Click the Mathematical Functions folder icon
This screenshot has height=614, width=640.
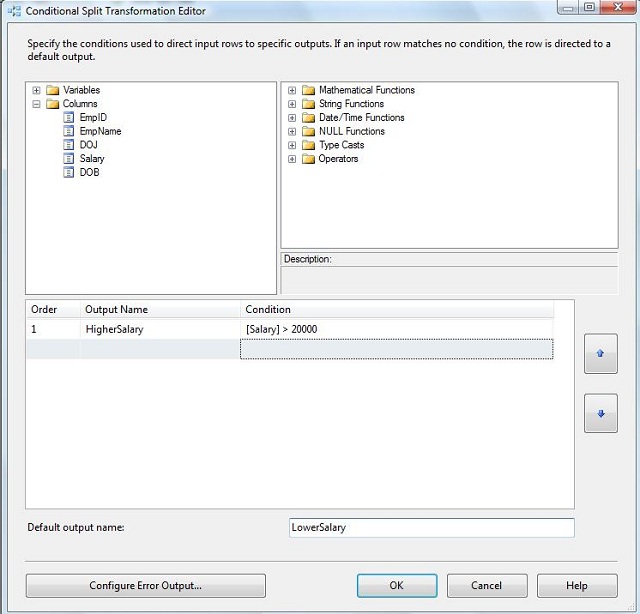point(308,90)
